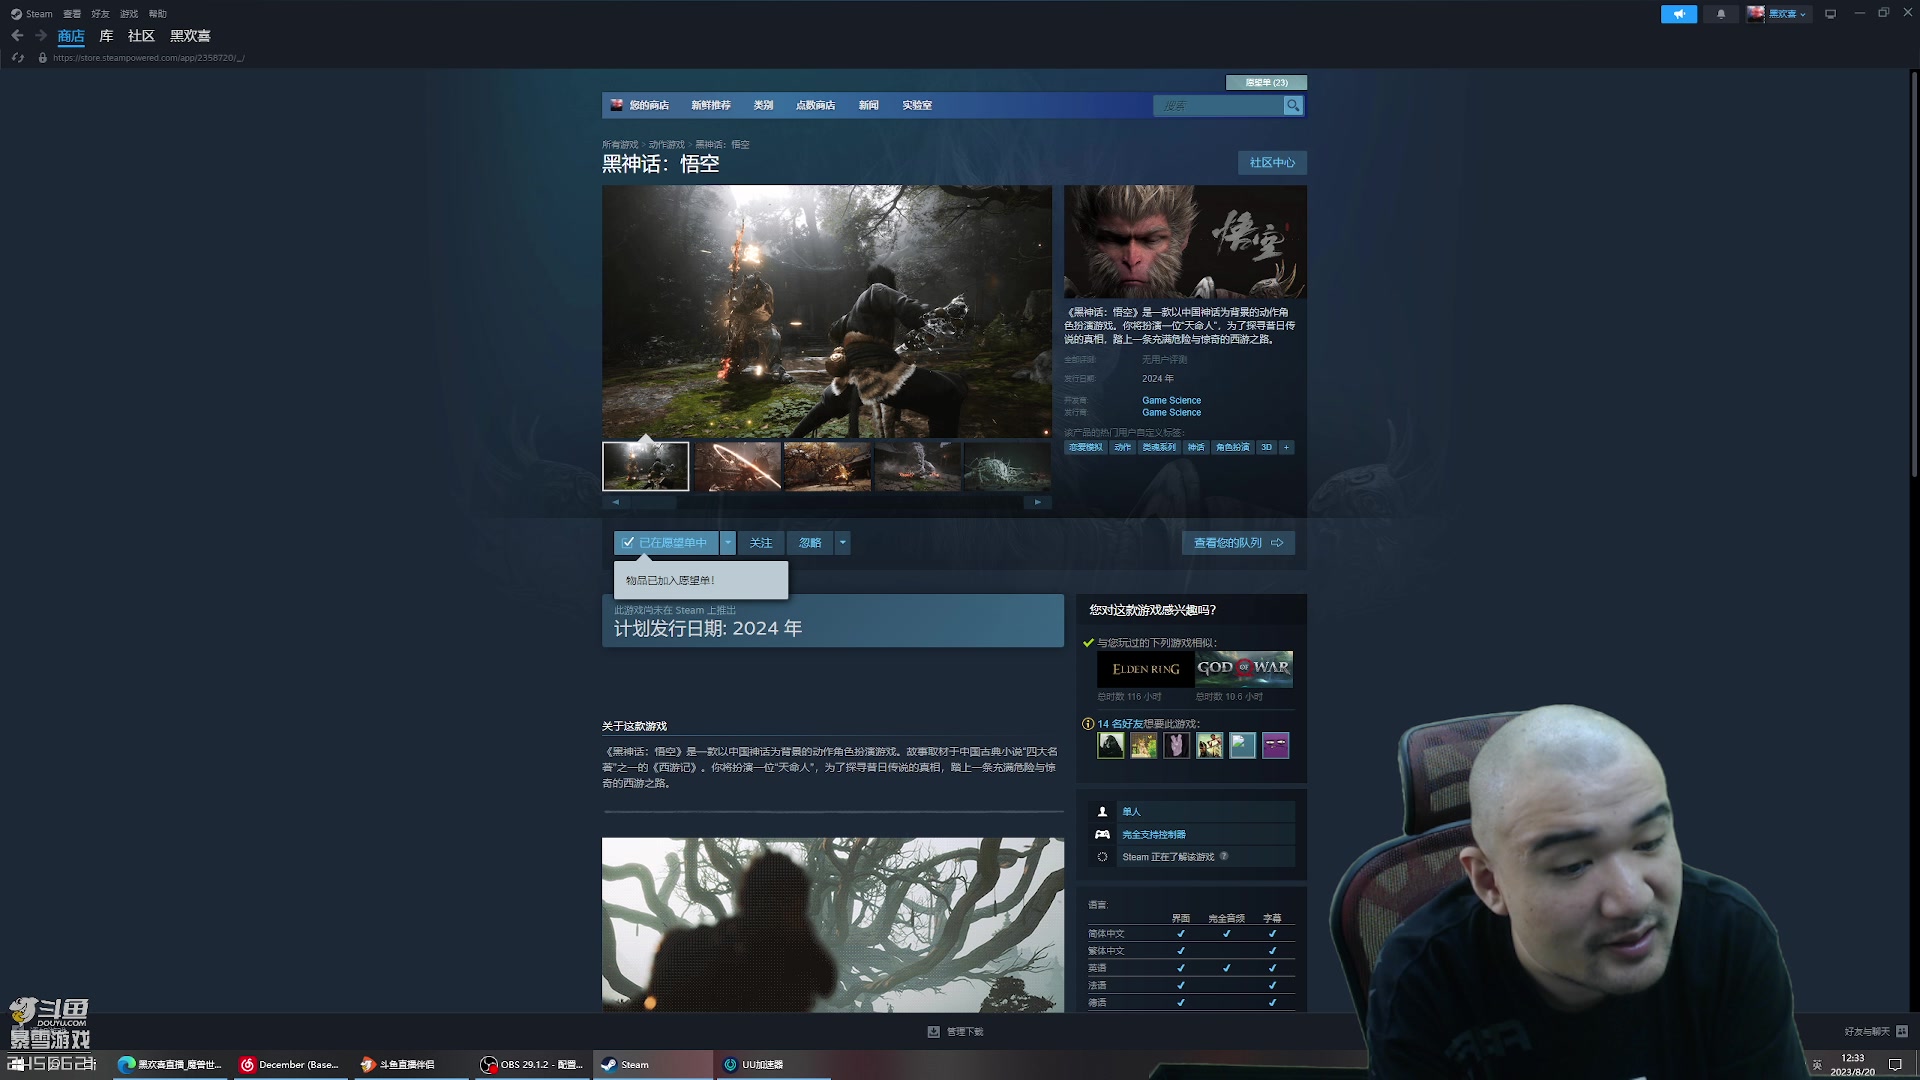The image size is (1920, 1080).
Task: Reload the store page
Action: pyautogui.click(x=17, y=58)
